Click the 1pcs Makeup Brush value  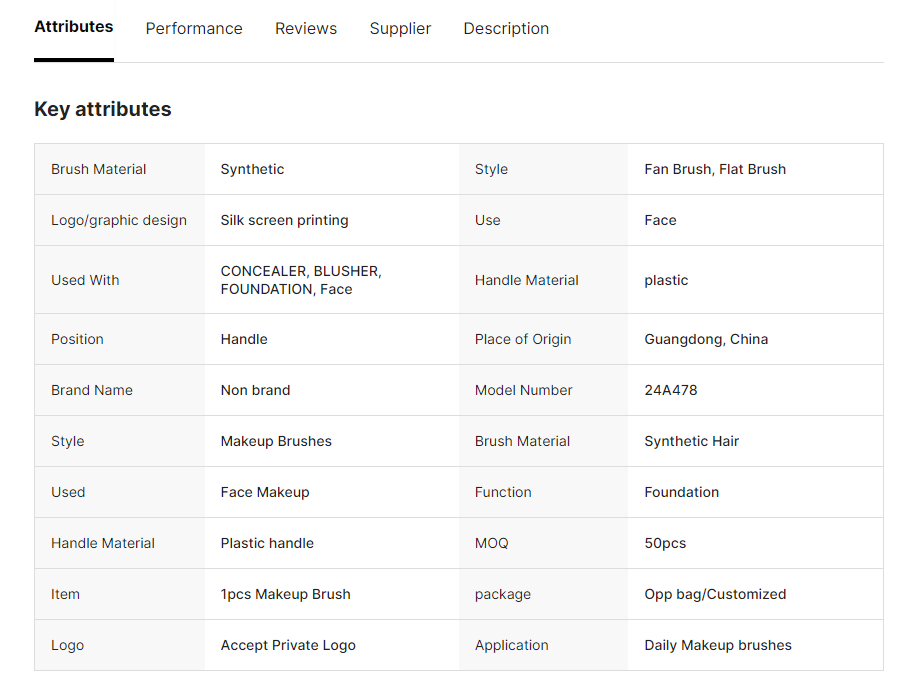click(x=285, y=594)
